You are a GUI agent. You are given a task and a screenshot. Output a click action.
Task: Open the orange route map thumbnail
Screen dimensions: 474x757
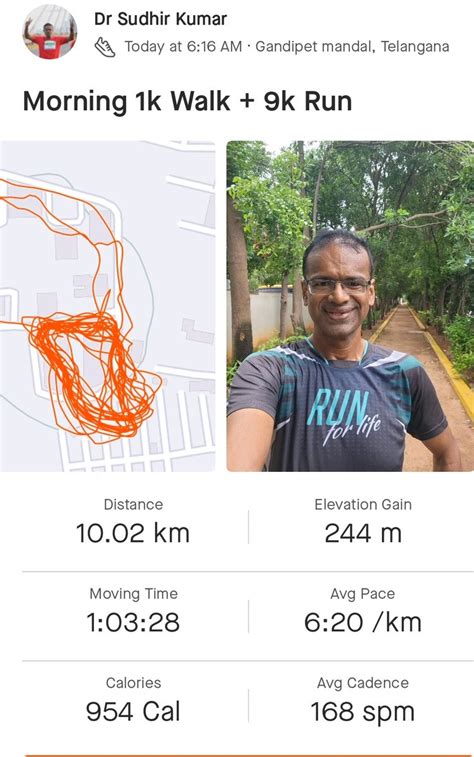click(x=107, y=306)
